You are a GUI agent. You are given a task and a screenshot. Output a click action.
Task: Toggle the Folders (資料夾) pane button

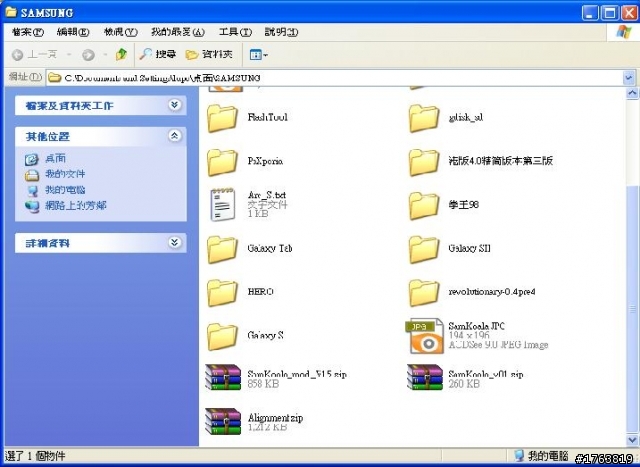[209, 54]
